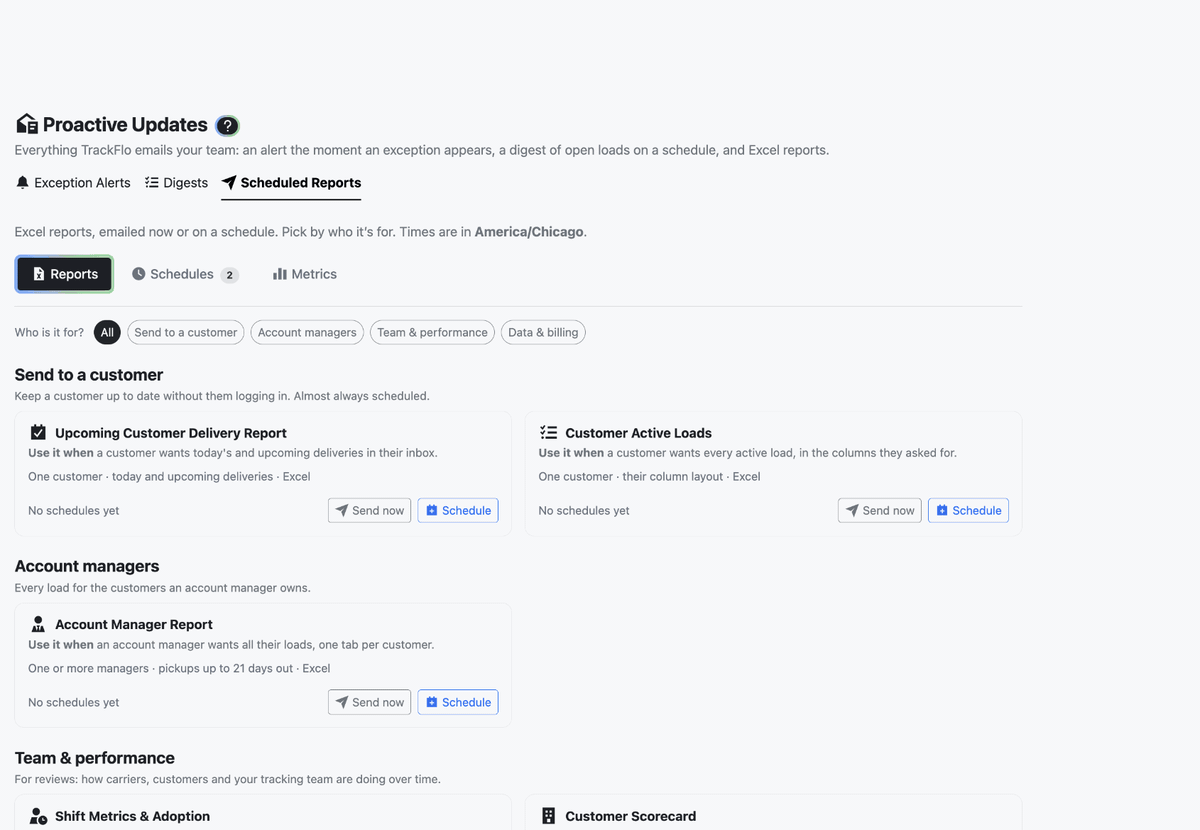Select the All filter chip
1200x830 pixels.
[107, 332]
